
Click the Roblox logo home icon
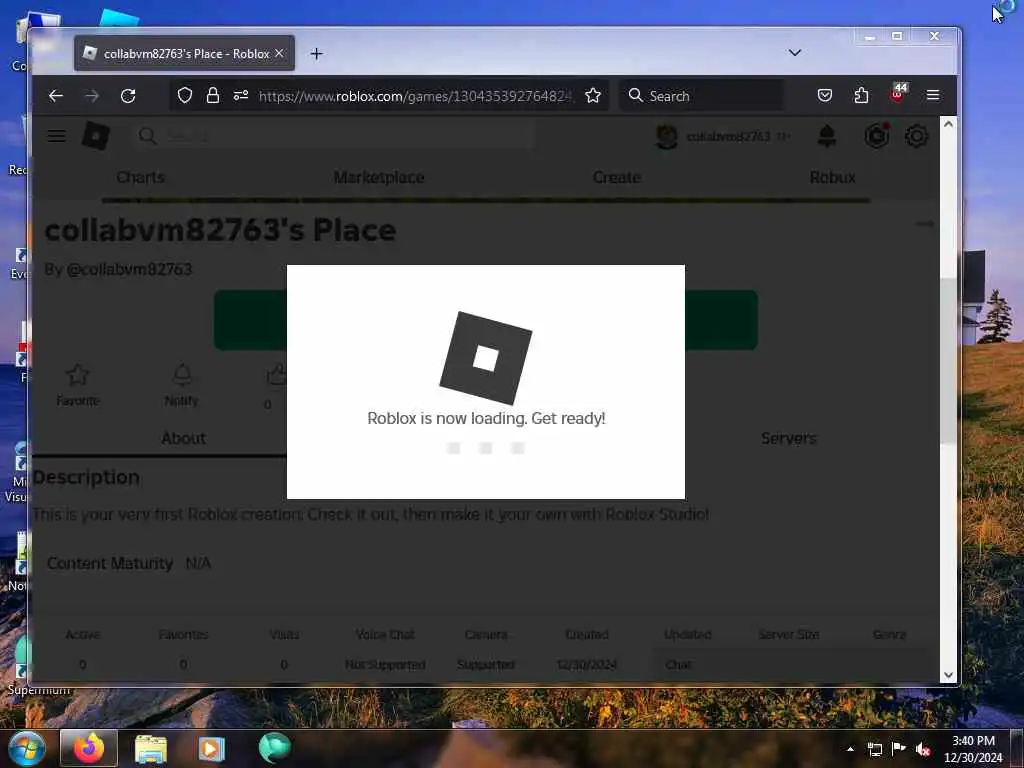95,136
